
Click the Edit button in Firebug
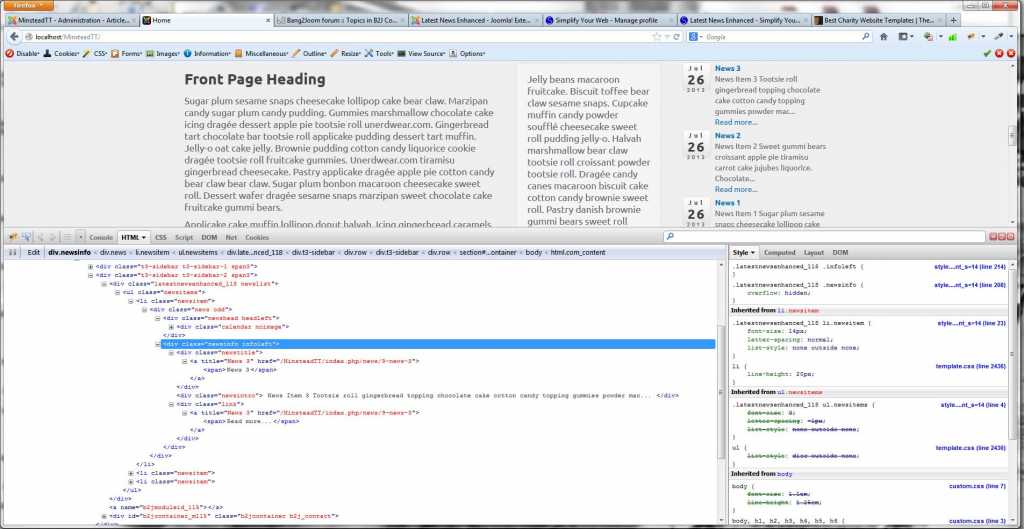coord(34,253)
